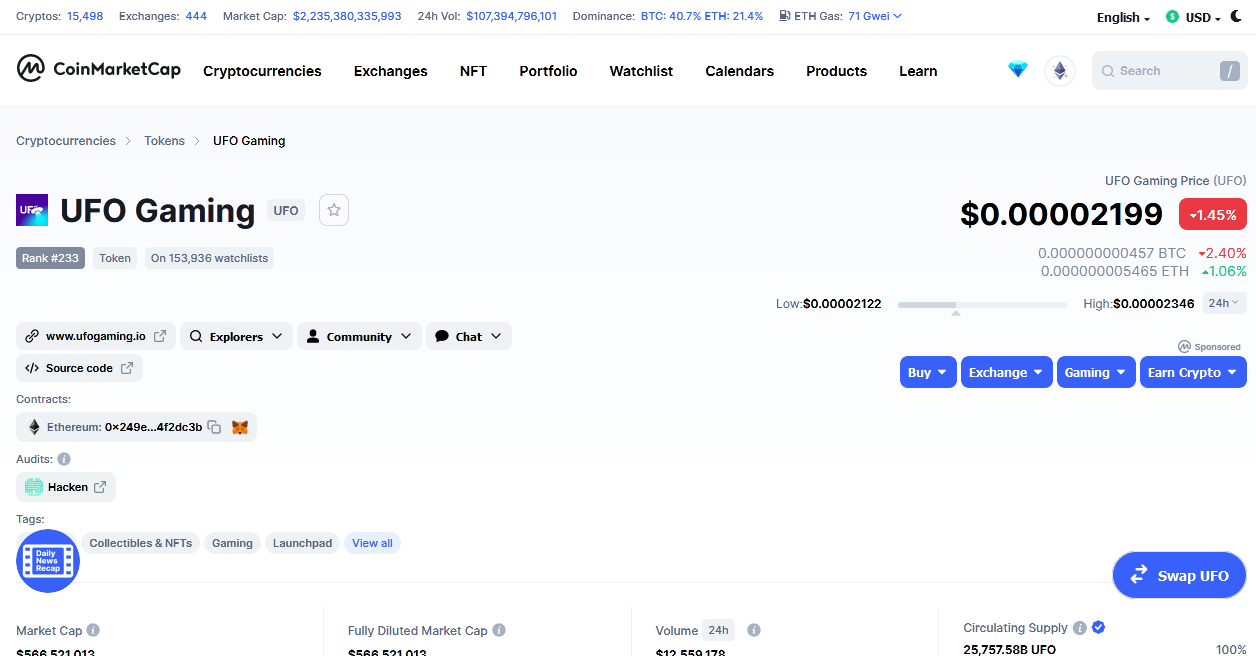Click the -1.45% price change badge
The width and height of the screenshot is (1256, 656).
pos(1213,215)
